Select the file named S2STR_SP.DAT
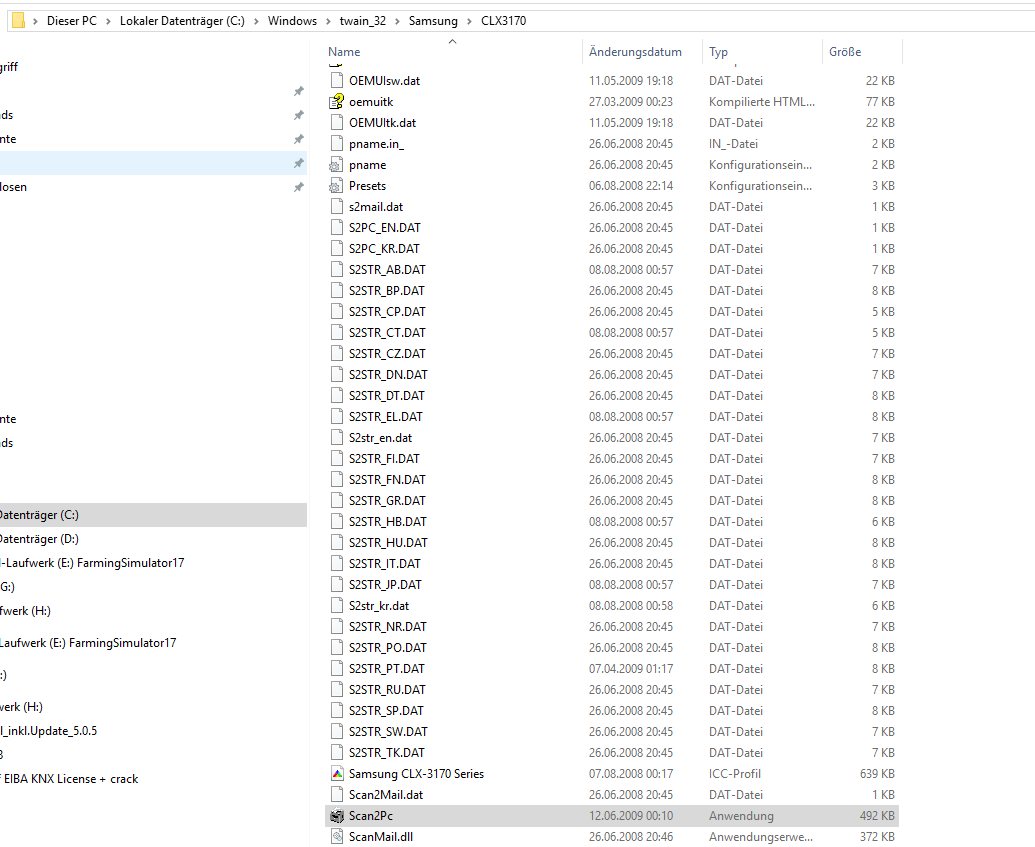Viewport: 1035px width, 847px height. [386, 710]
